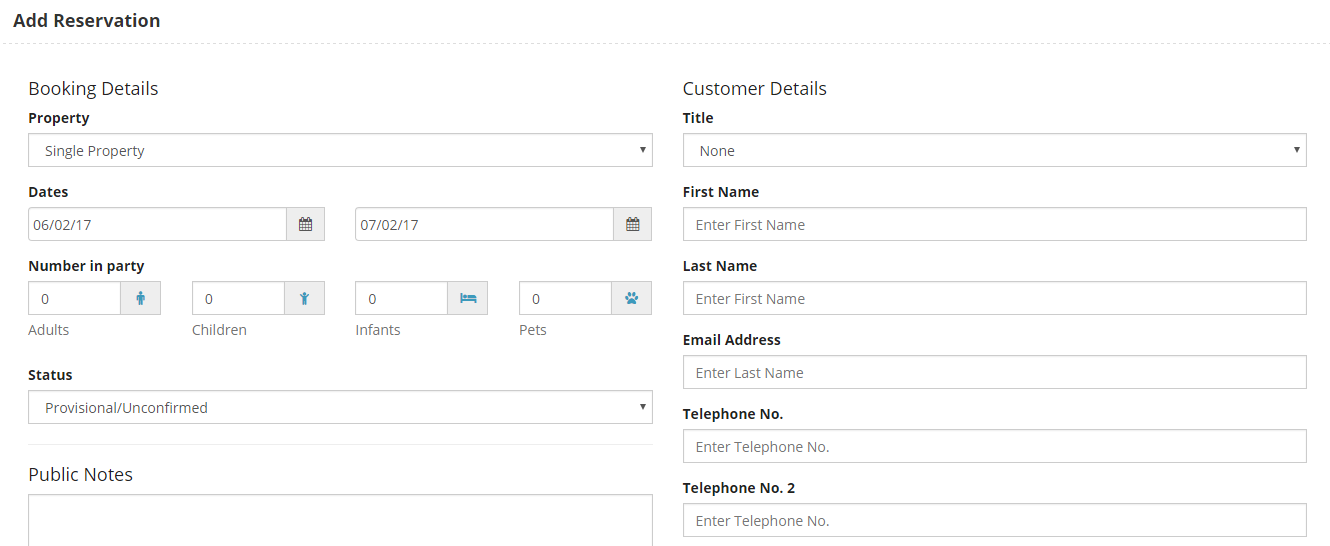This screenshot has height=546, width=1330.
Task: Open the end date calendar picker icon
Action: click(632, 224)
